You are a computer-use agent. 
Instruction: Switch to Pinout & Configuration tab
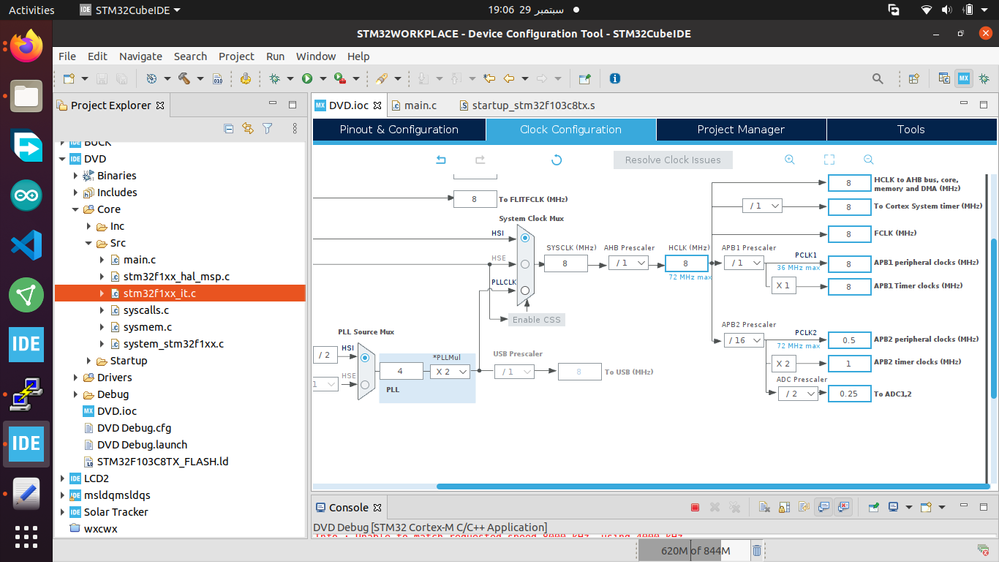point(399,129)
